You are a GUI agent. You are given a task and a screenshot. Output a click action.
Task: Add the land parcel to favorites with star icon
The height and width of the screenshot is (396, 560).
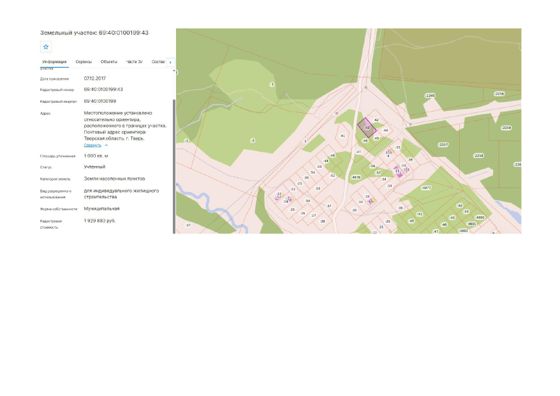(x=46, y=47)
